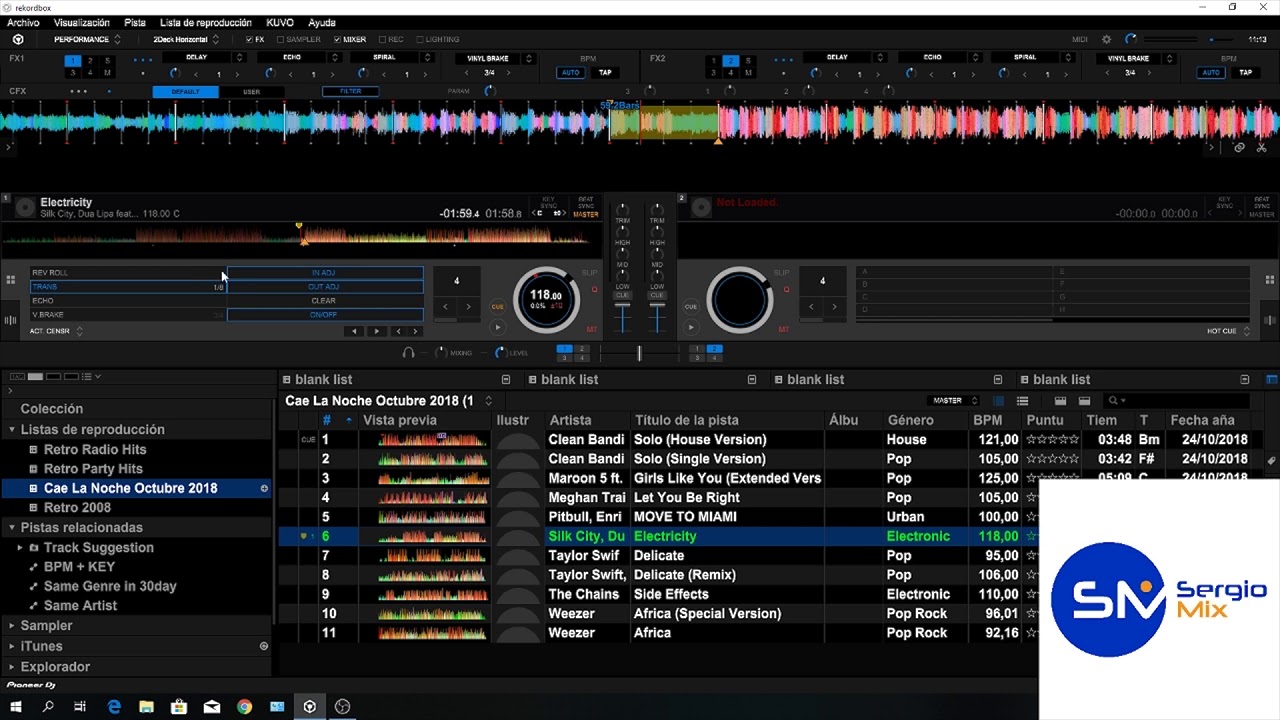This screenshot has height=720, width=1280.
Task: Click FX1 TAP button
Action: [x=605, y=73]
